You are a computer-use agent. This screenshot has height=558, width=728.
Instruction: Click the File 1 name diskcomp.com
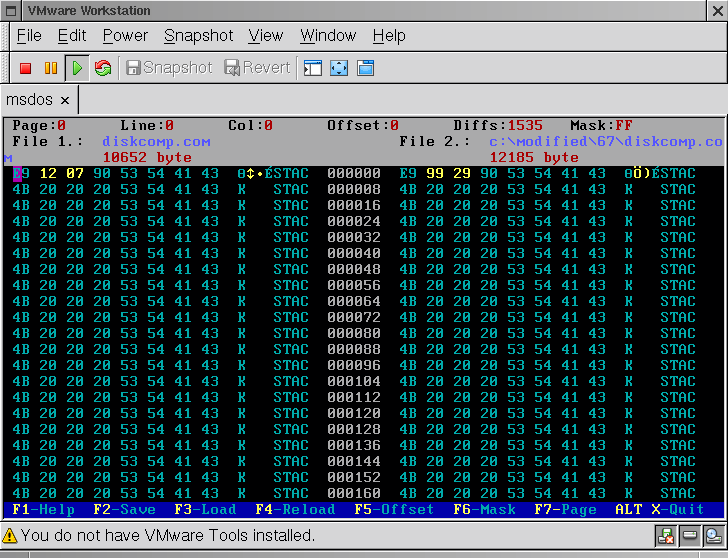(x=156, y=142)
